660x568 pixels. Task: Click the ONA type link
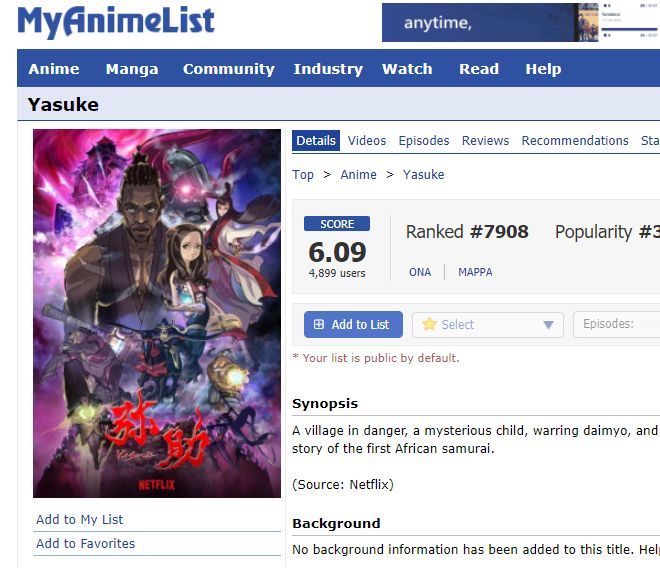point(420,272)
